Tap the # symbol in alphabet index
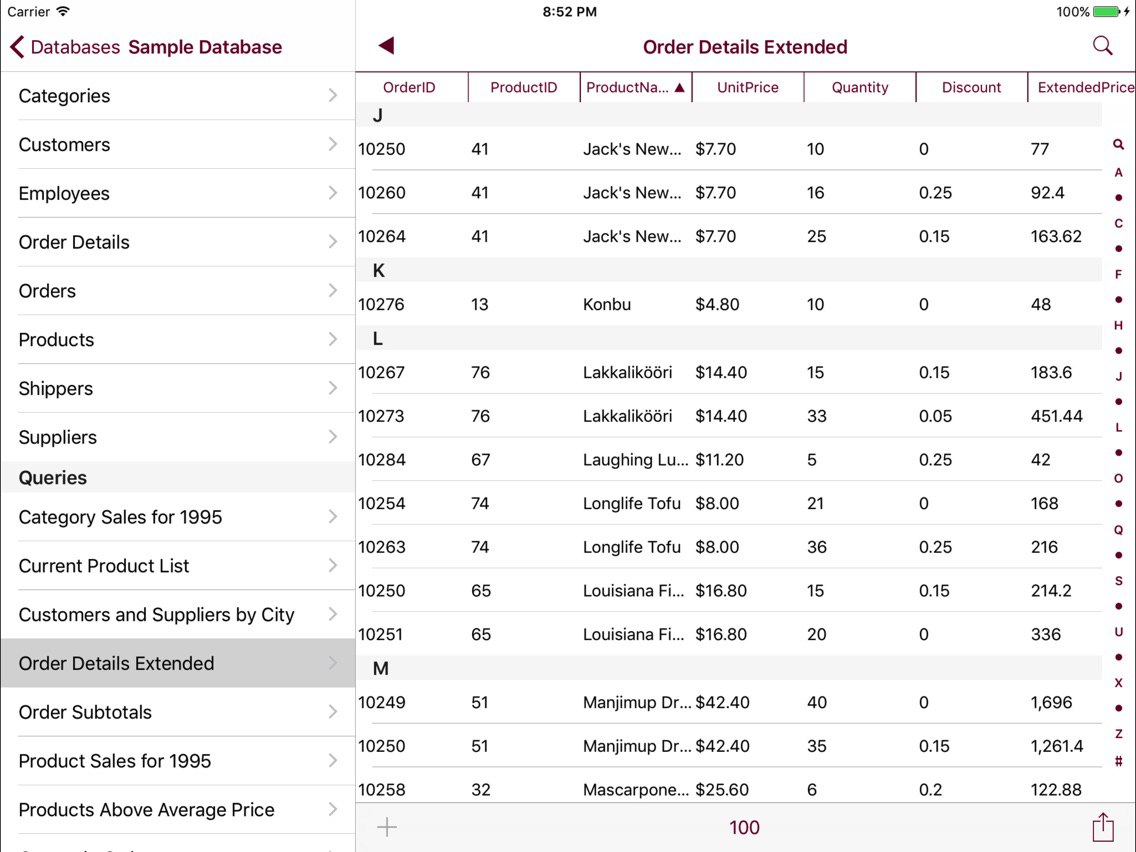Image resolution: width=1136 pixels, height=852 pixels. pos(1119,761)
